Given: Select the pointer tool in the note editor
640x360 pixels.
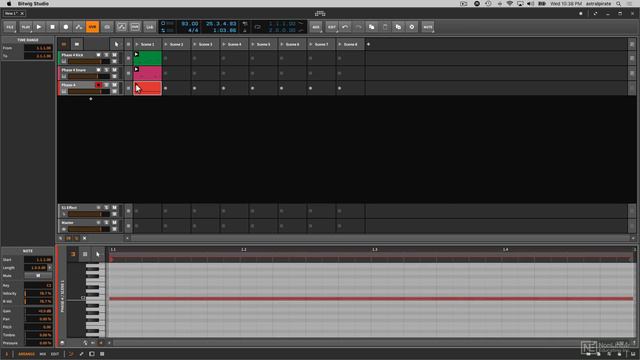Looking at the screenshot, I should pos(98,254).
